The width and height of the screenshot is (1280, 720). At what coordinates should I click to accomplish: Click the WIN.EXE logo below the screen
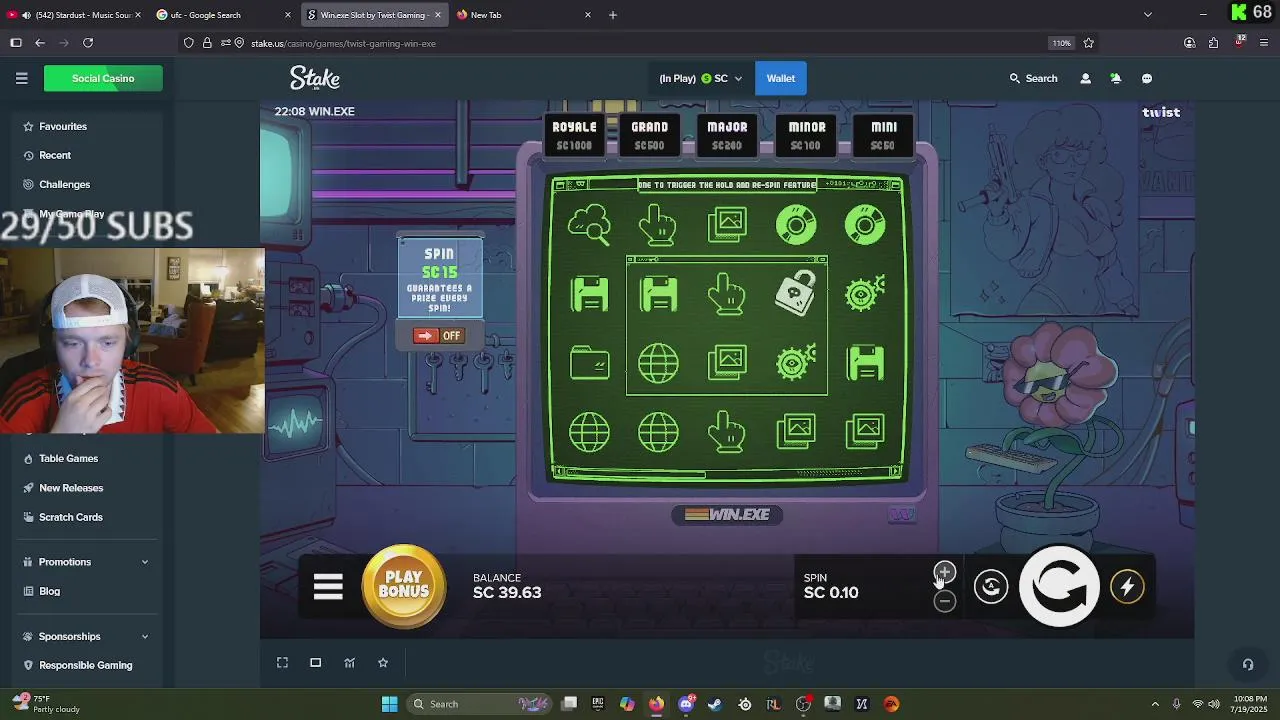(x=727, y=514)
